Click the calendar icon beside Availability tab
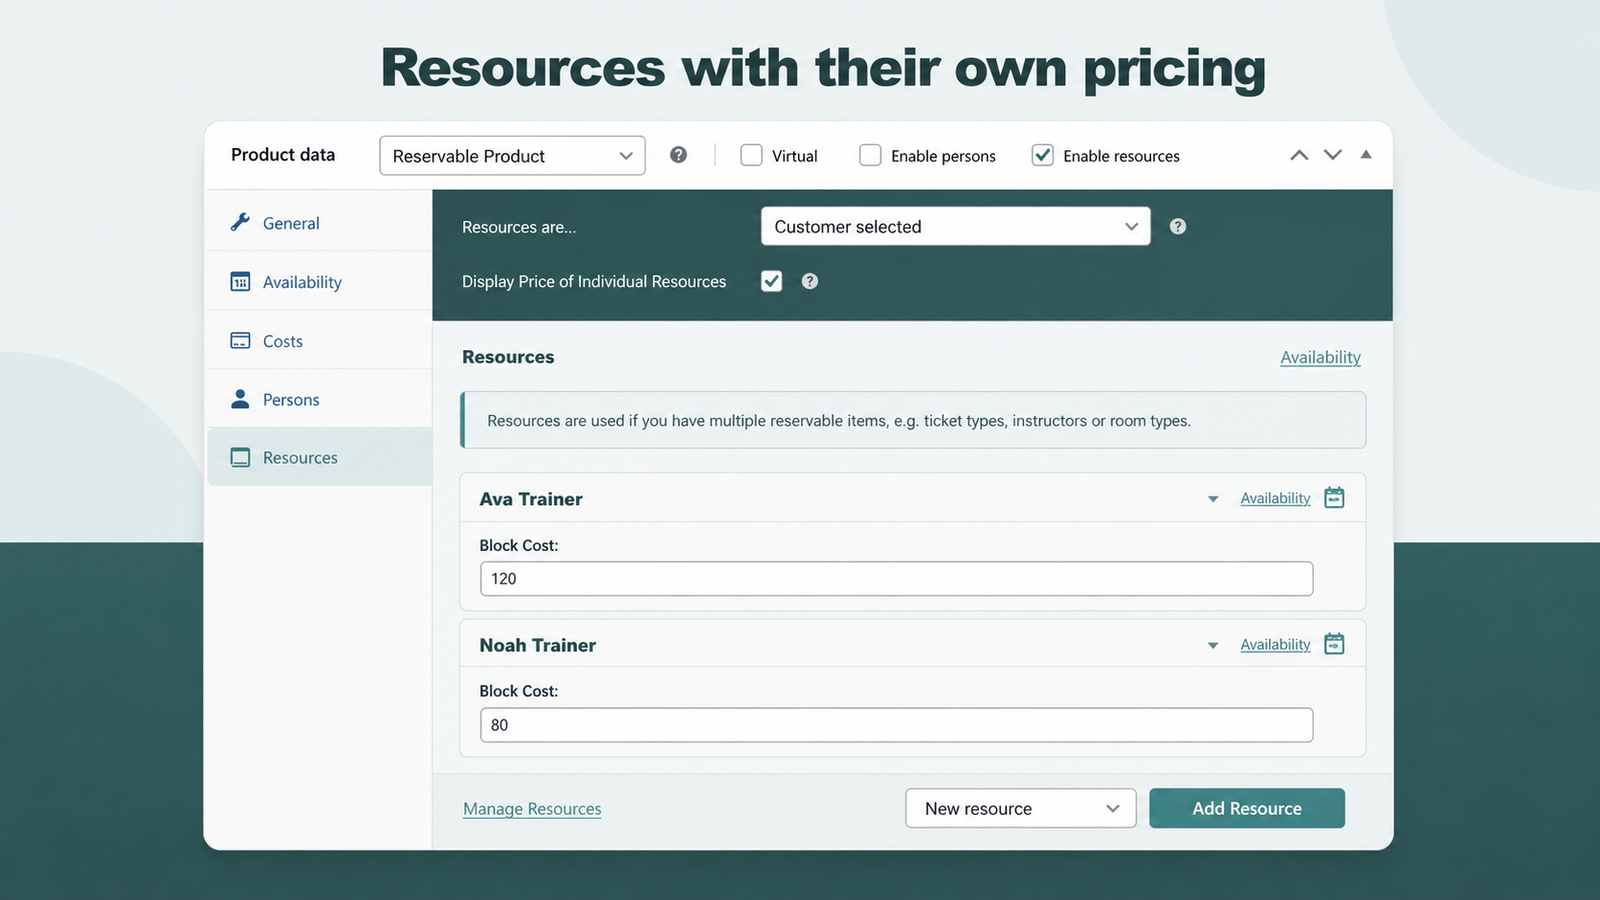Screen dimensions: 1600x900 (240, 281)
